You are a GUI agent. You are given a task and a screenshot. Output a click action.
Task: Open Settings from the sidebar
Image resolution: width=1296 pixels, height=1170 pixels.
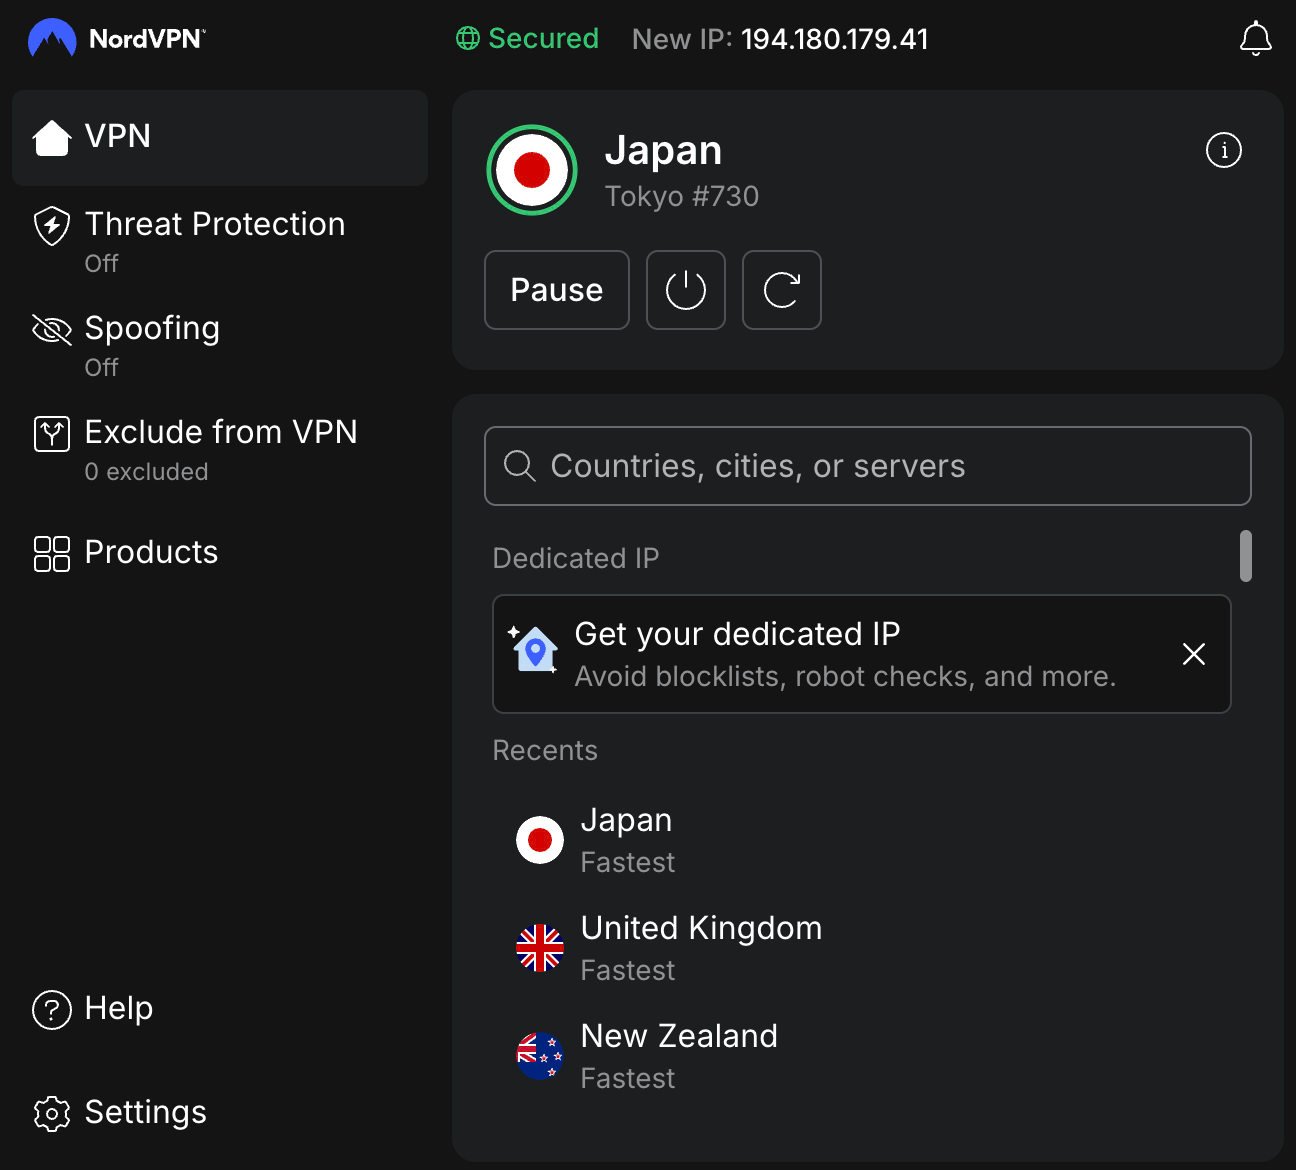pos(220,1112)
